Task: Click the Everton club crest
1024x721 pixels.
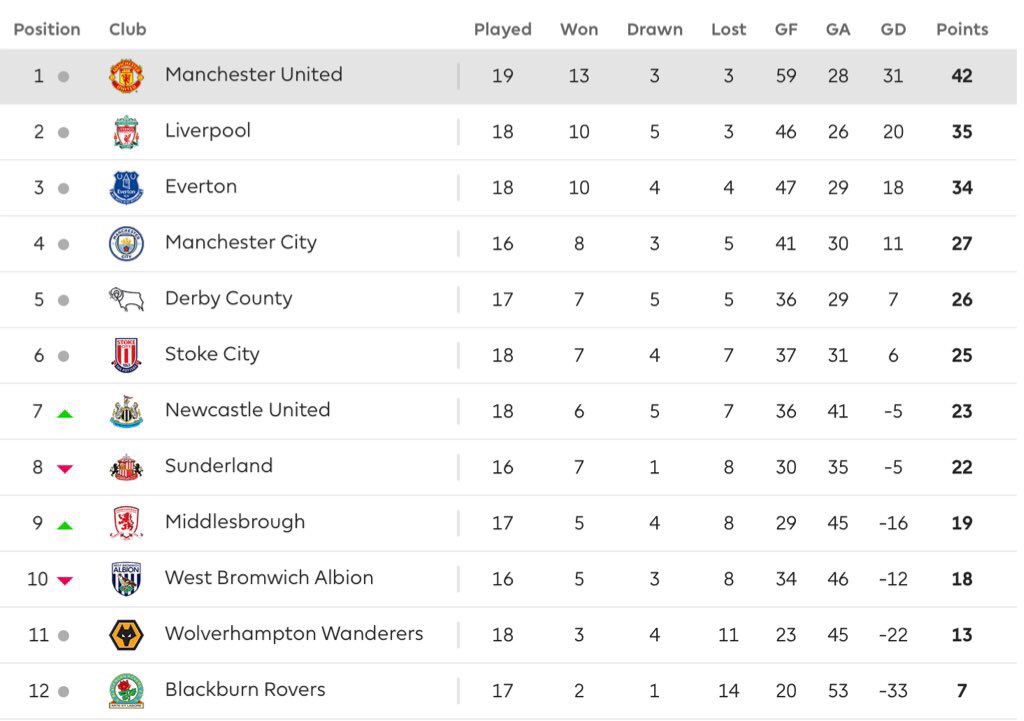Action: (x=126, y=188)
